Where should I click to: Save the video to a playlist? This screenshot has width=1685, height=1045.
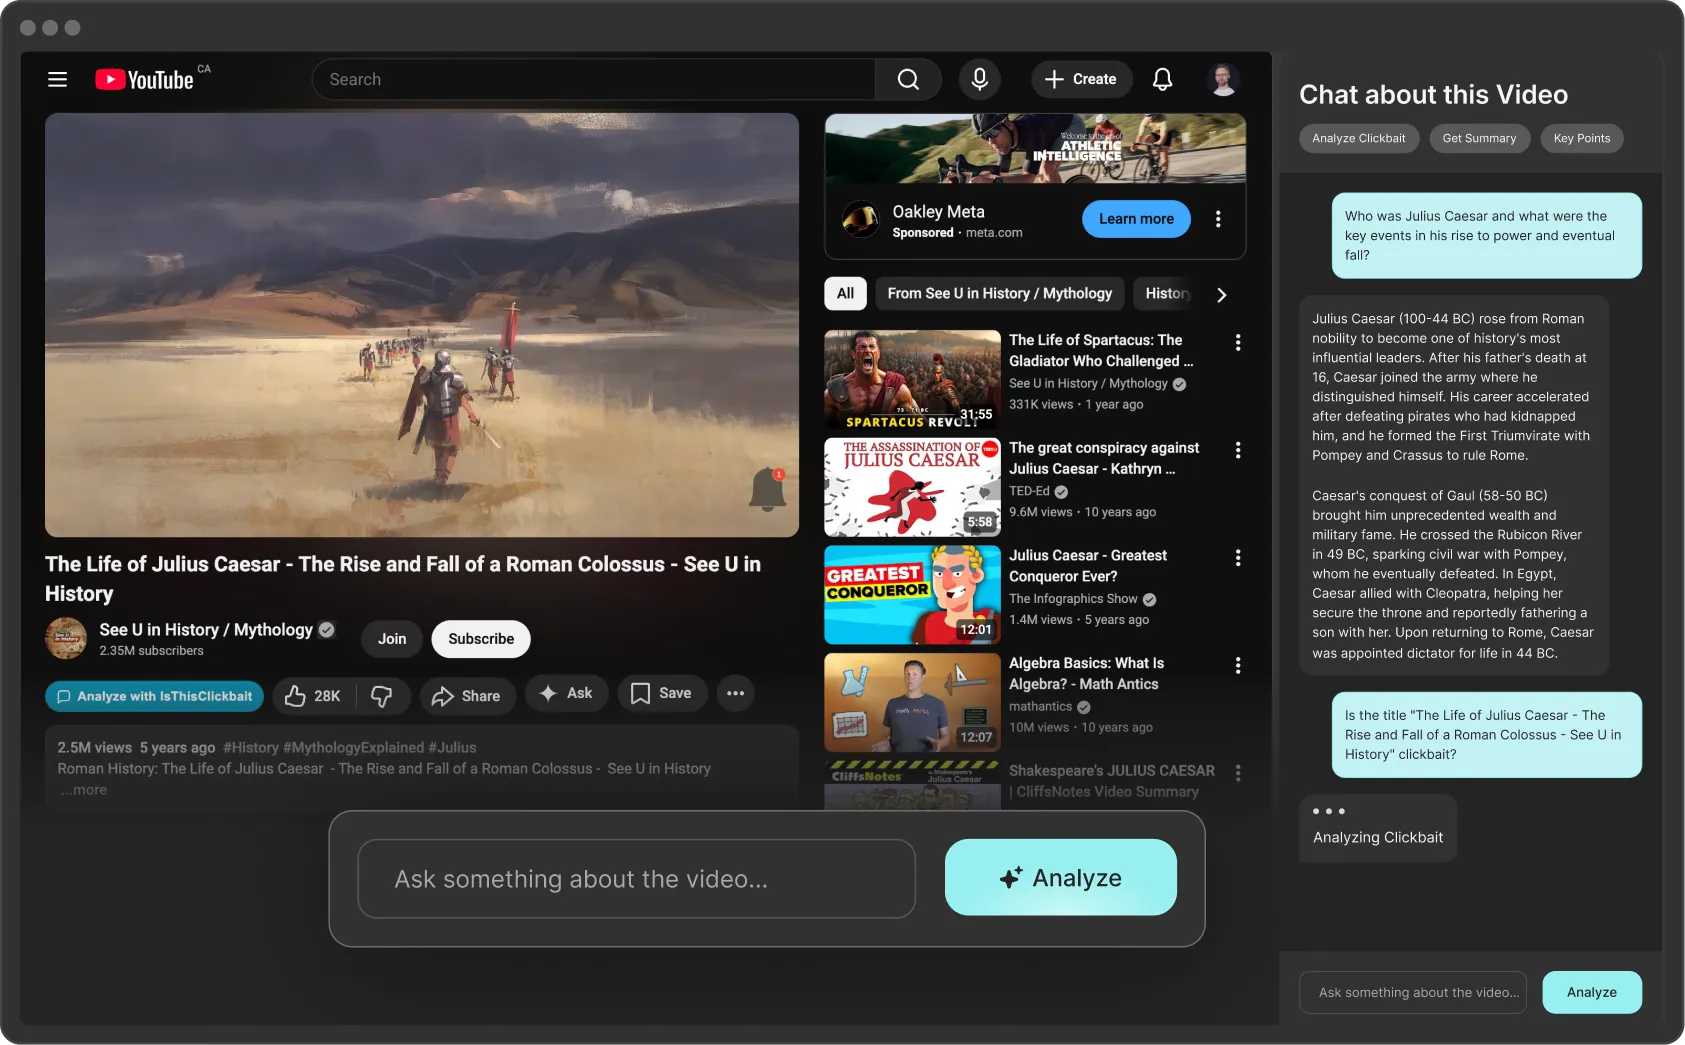point(661,692)
